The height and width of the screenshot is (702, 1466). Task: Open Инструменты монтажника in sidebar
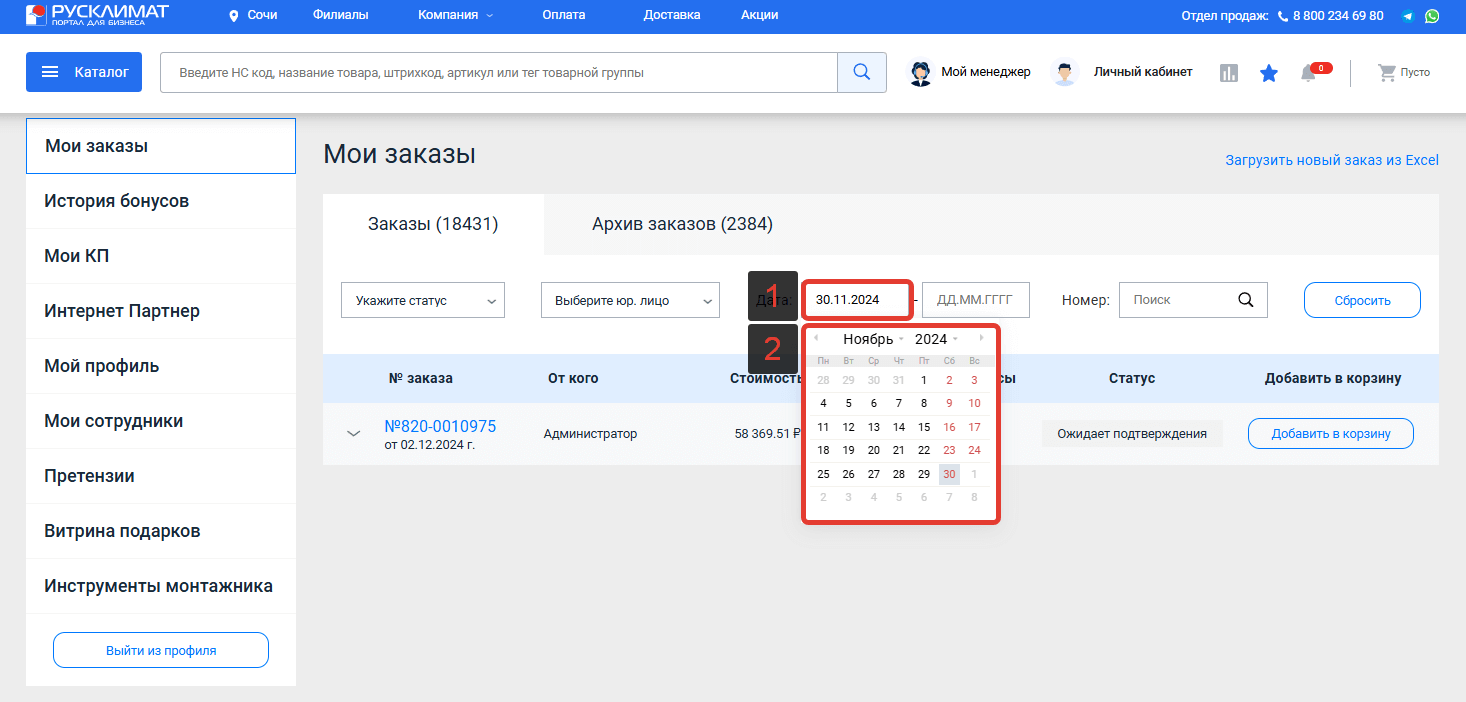click(x=161, y=586)
